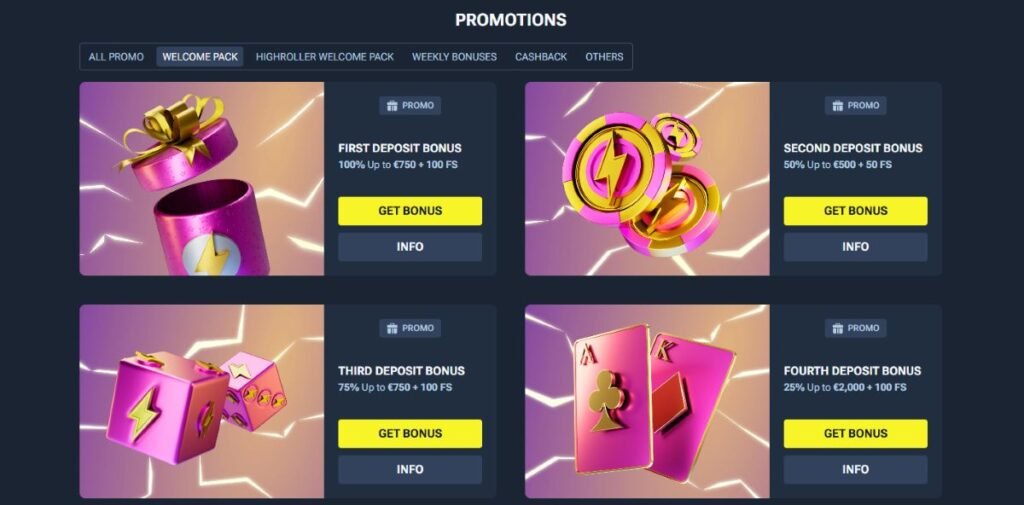Open Info for Fourth Deposit Bonus
The width and height of the screenshot is (1024, 505).
(x=856, y=470)
